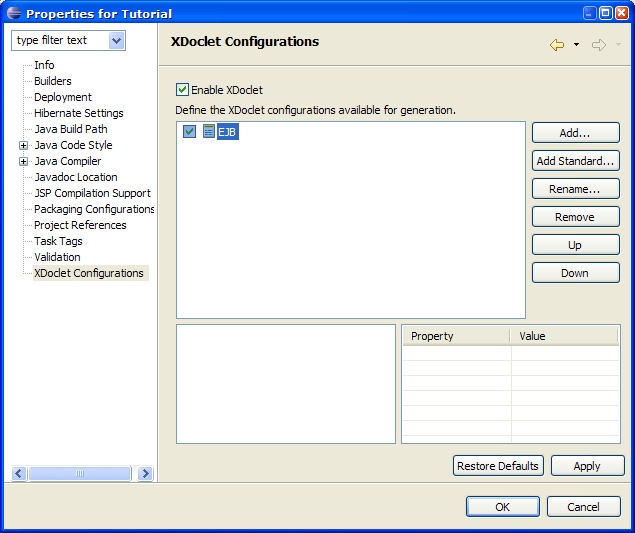Remove the selected configuration
635x533 pixels.
pos(575,217)
